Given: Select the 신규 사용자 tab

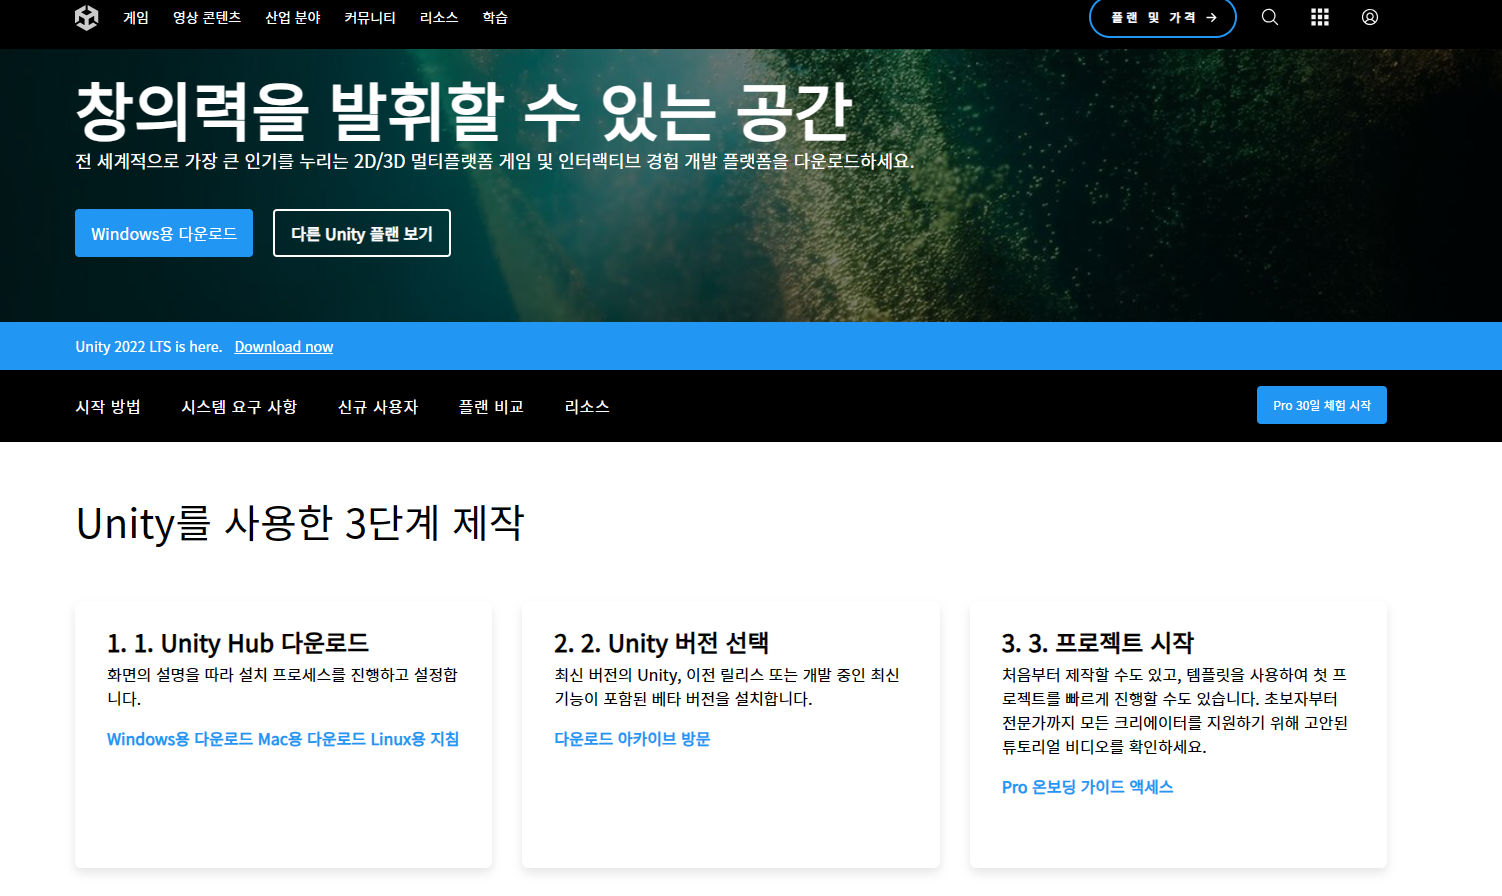Looking at the screenshot, I should pyautogui.click(x=378, y=407).
